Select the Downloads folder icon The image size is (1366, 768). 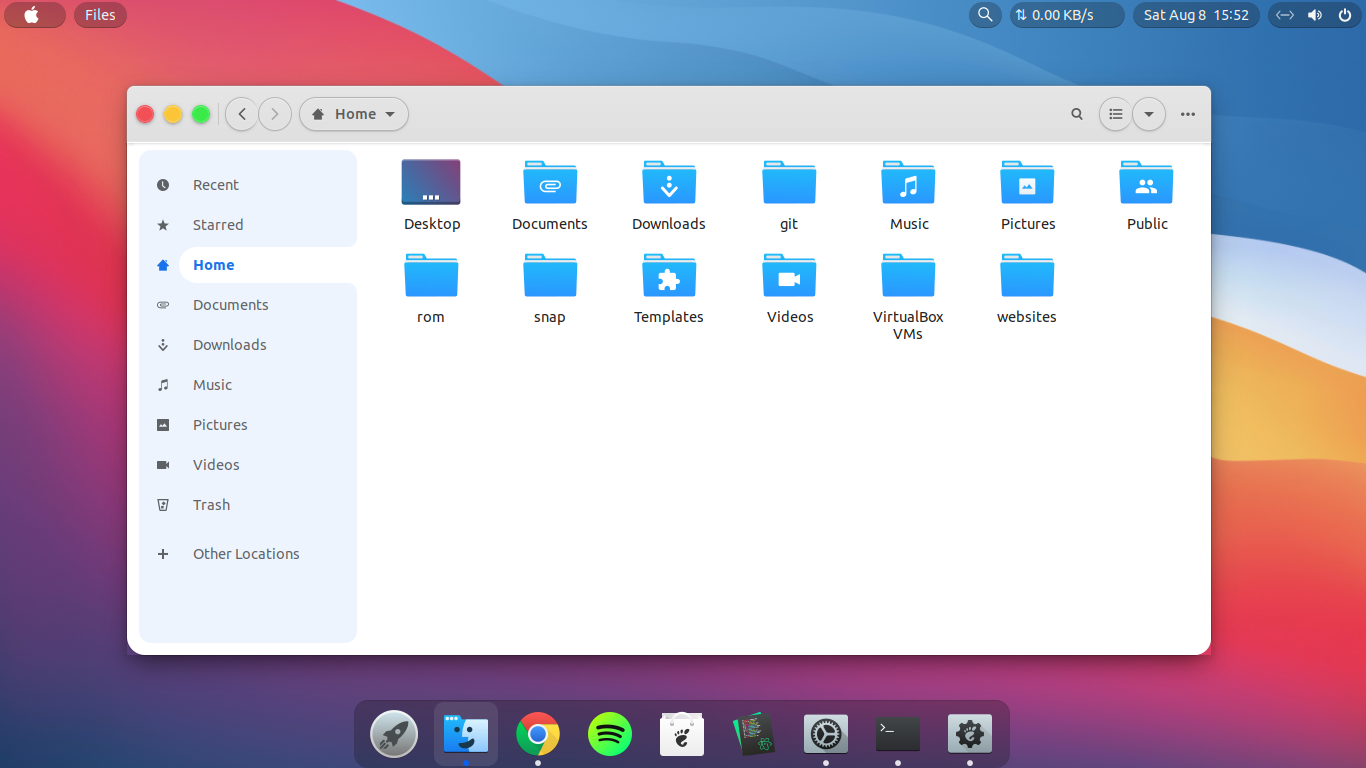[x=669, y=184]
